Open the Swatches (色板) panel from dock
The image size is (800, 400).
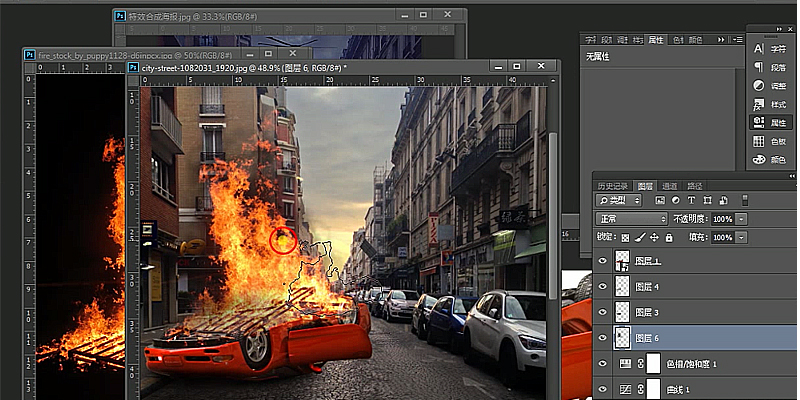[770, 141]
